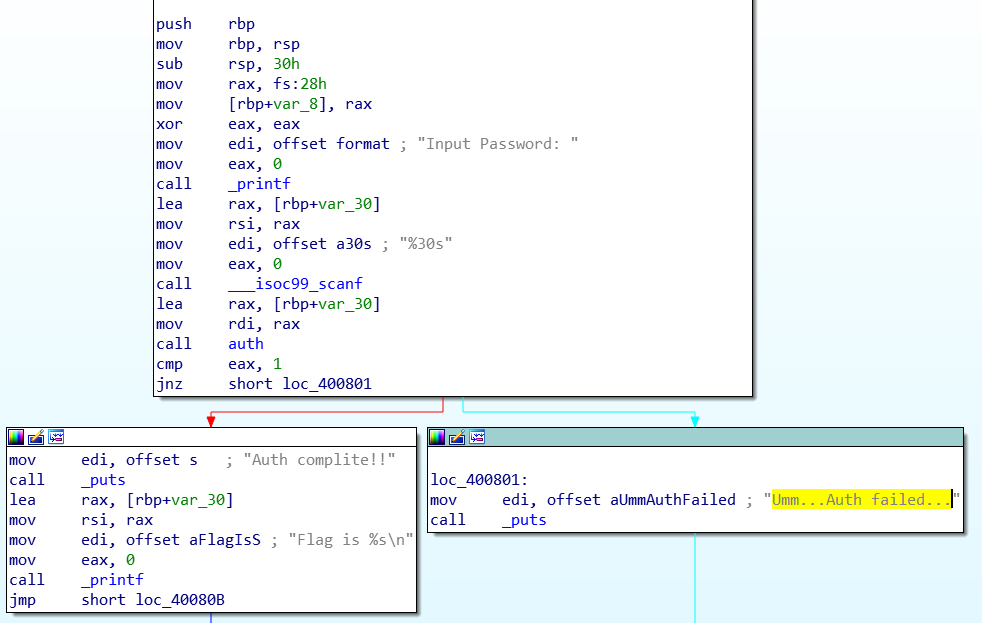Viewport: 982px width, 623px height.
Task: Click the red false-branch edge arrow
Action: 211,421
